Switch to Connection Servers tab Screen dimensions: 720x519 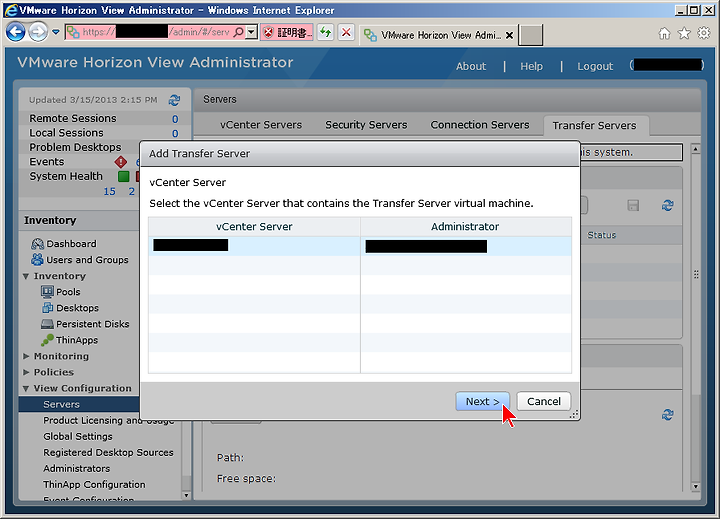[x=480, y=125]
